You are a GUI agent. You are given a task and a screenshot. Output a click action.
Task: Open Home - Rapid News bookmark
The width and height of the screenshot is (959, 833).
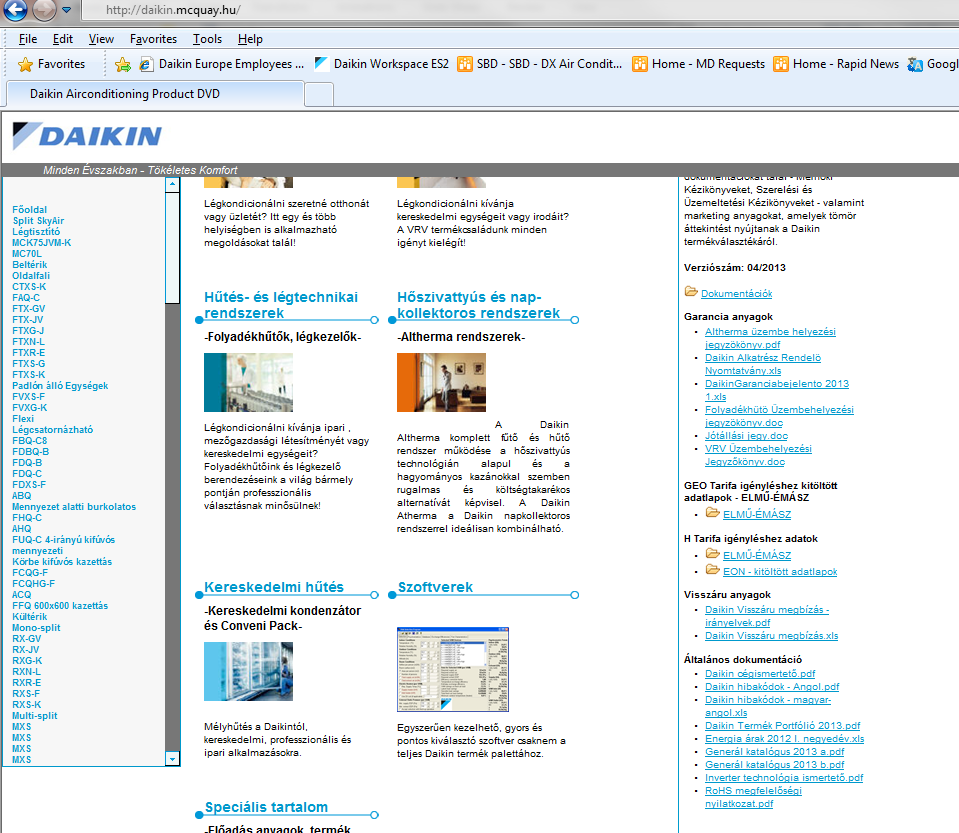pos(835,64)
